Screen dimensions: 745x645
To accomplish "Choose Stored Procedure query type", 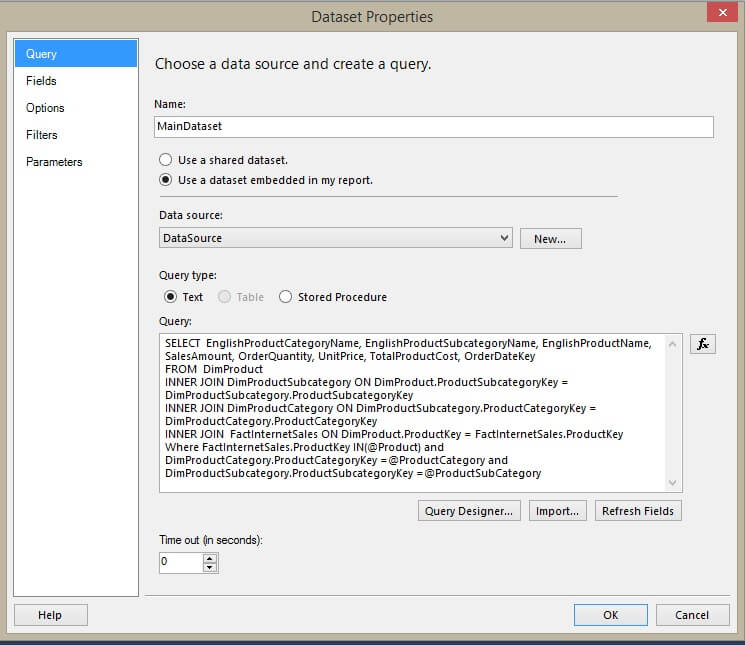I will tap(285, 297).
